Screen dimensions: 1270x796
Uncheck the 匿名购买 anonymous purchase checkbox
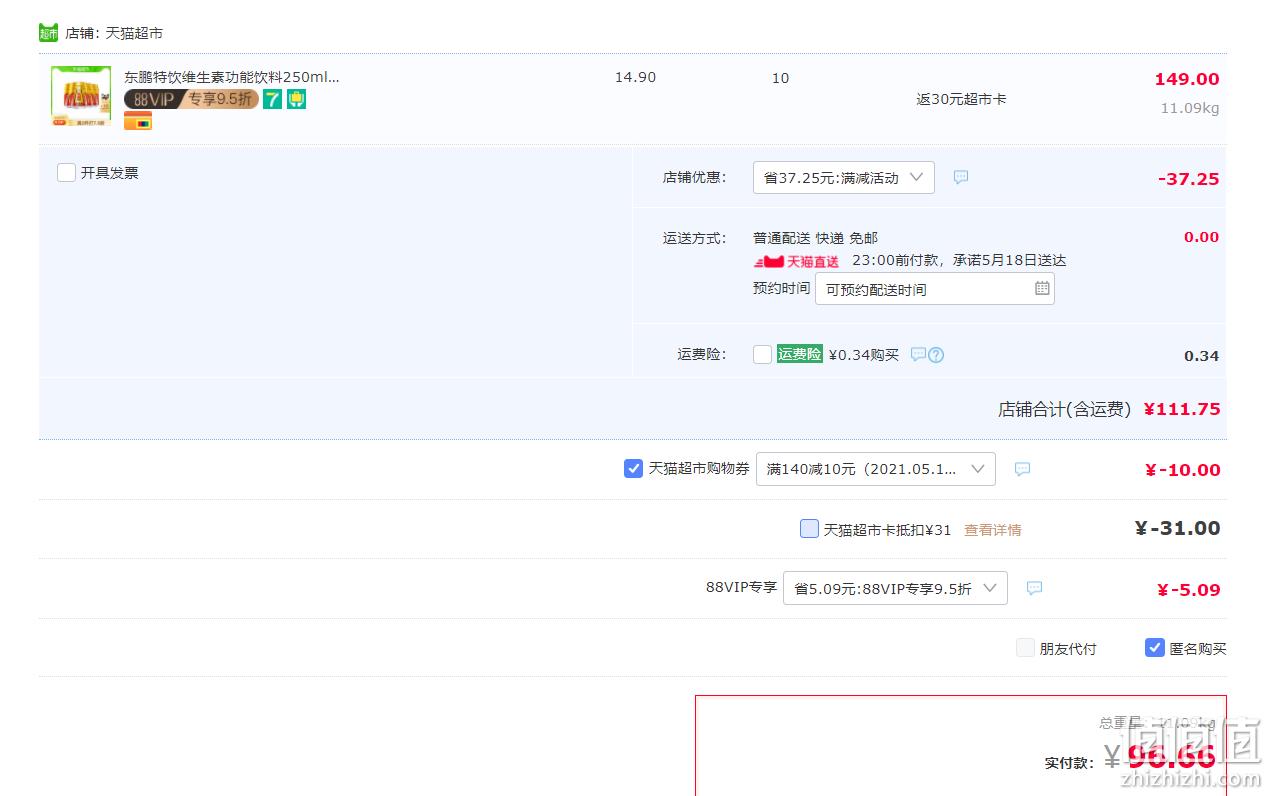click(1155, 647)
